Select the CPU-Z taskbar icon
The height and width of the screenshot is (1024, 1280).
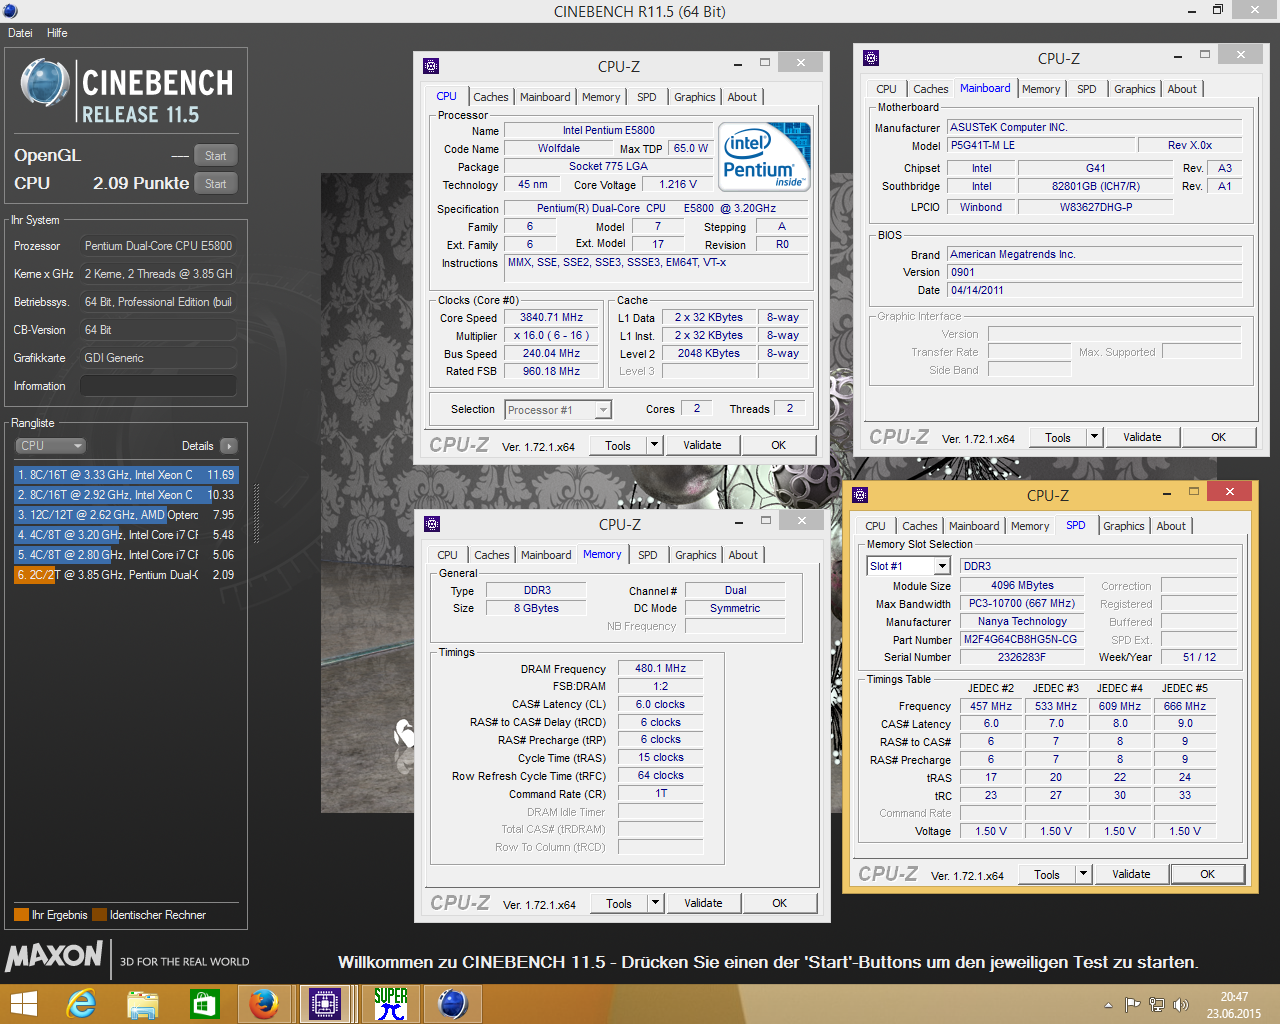click(x=326, y=1003)
